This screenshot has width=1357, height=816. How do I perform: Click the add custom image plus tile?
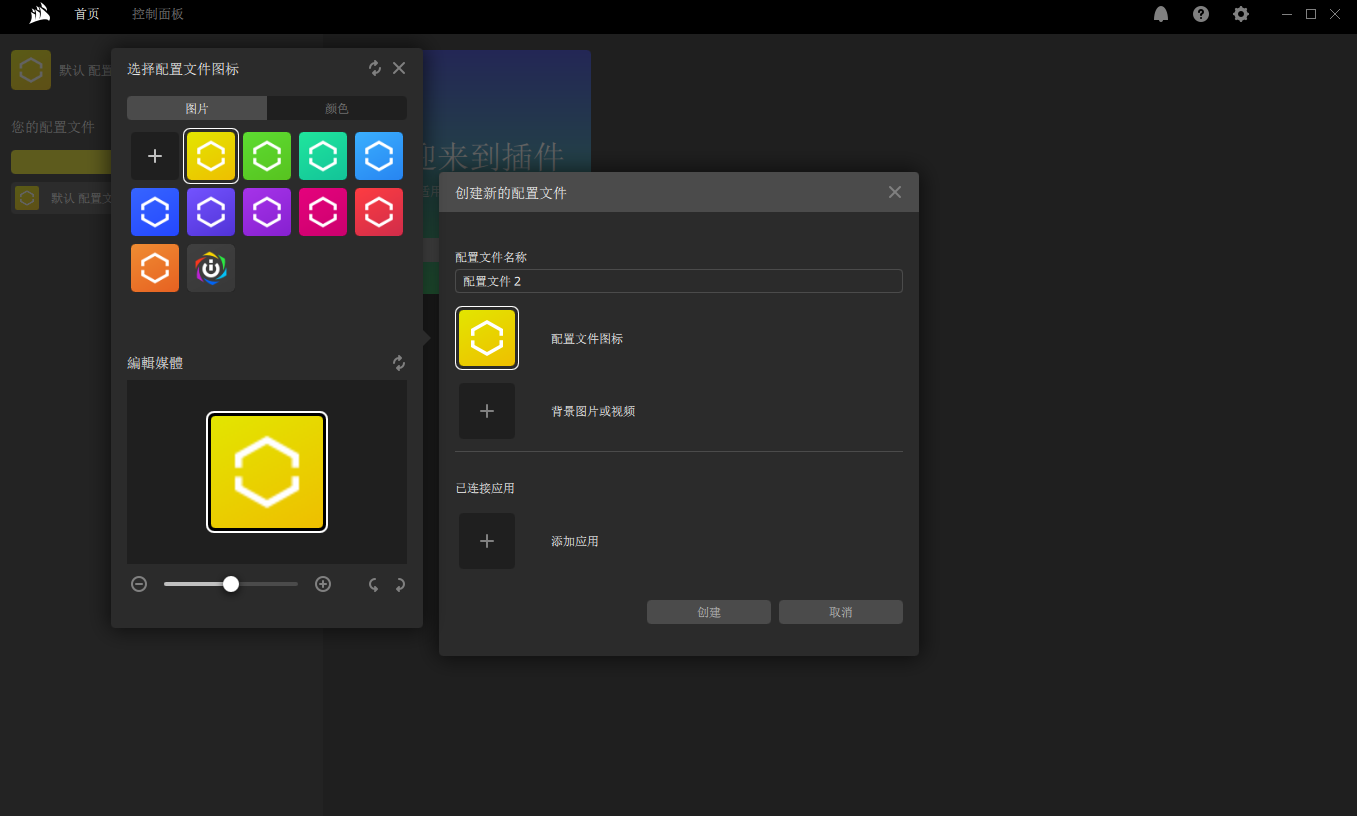coord(155,156)
